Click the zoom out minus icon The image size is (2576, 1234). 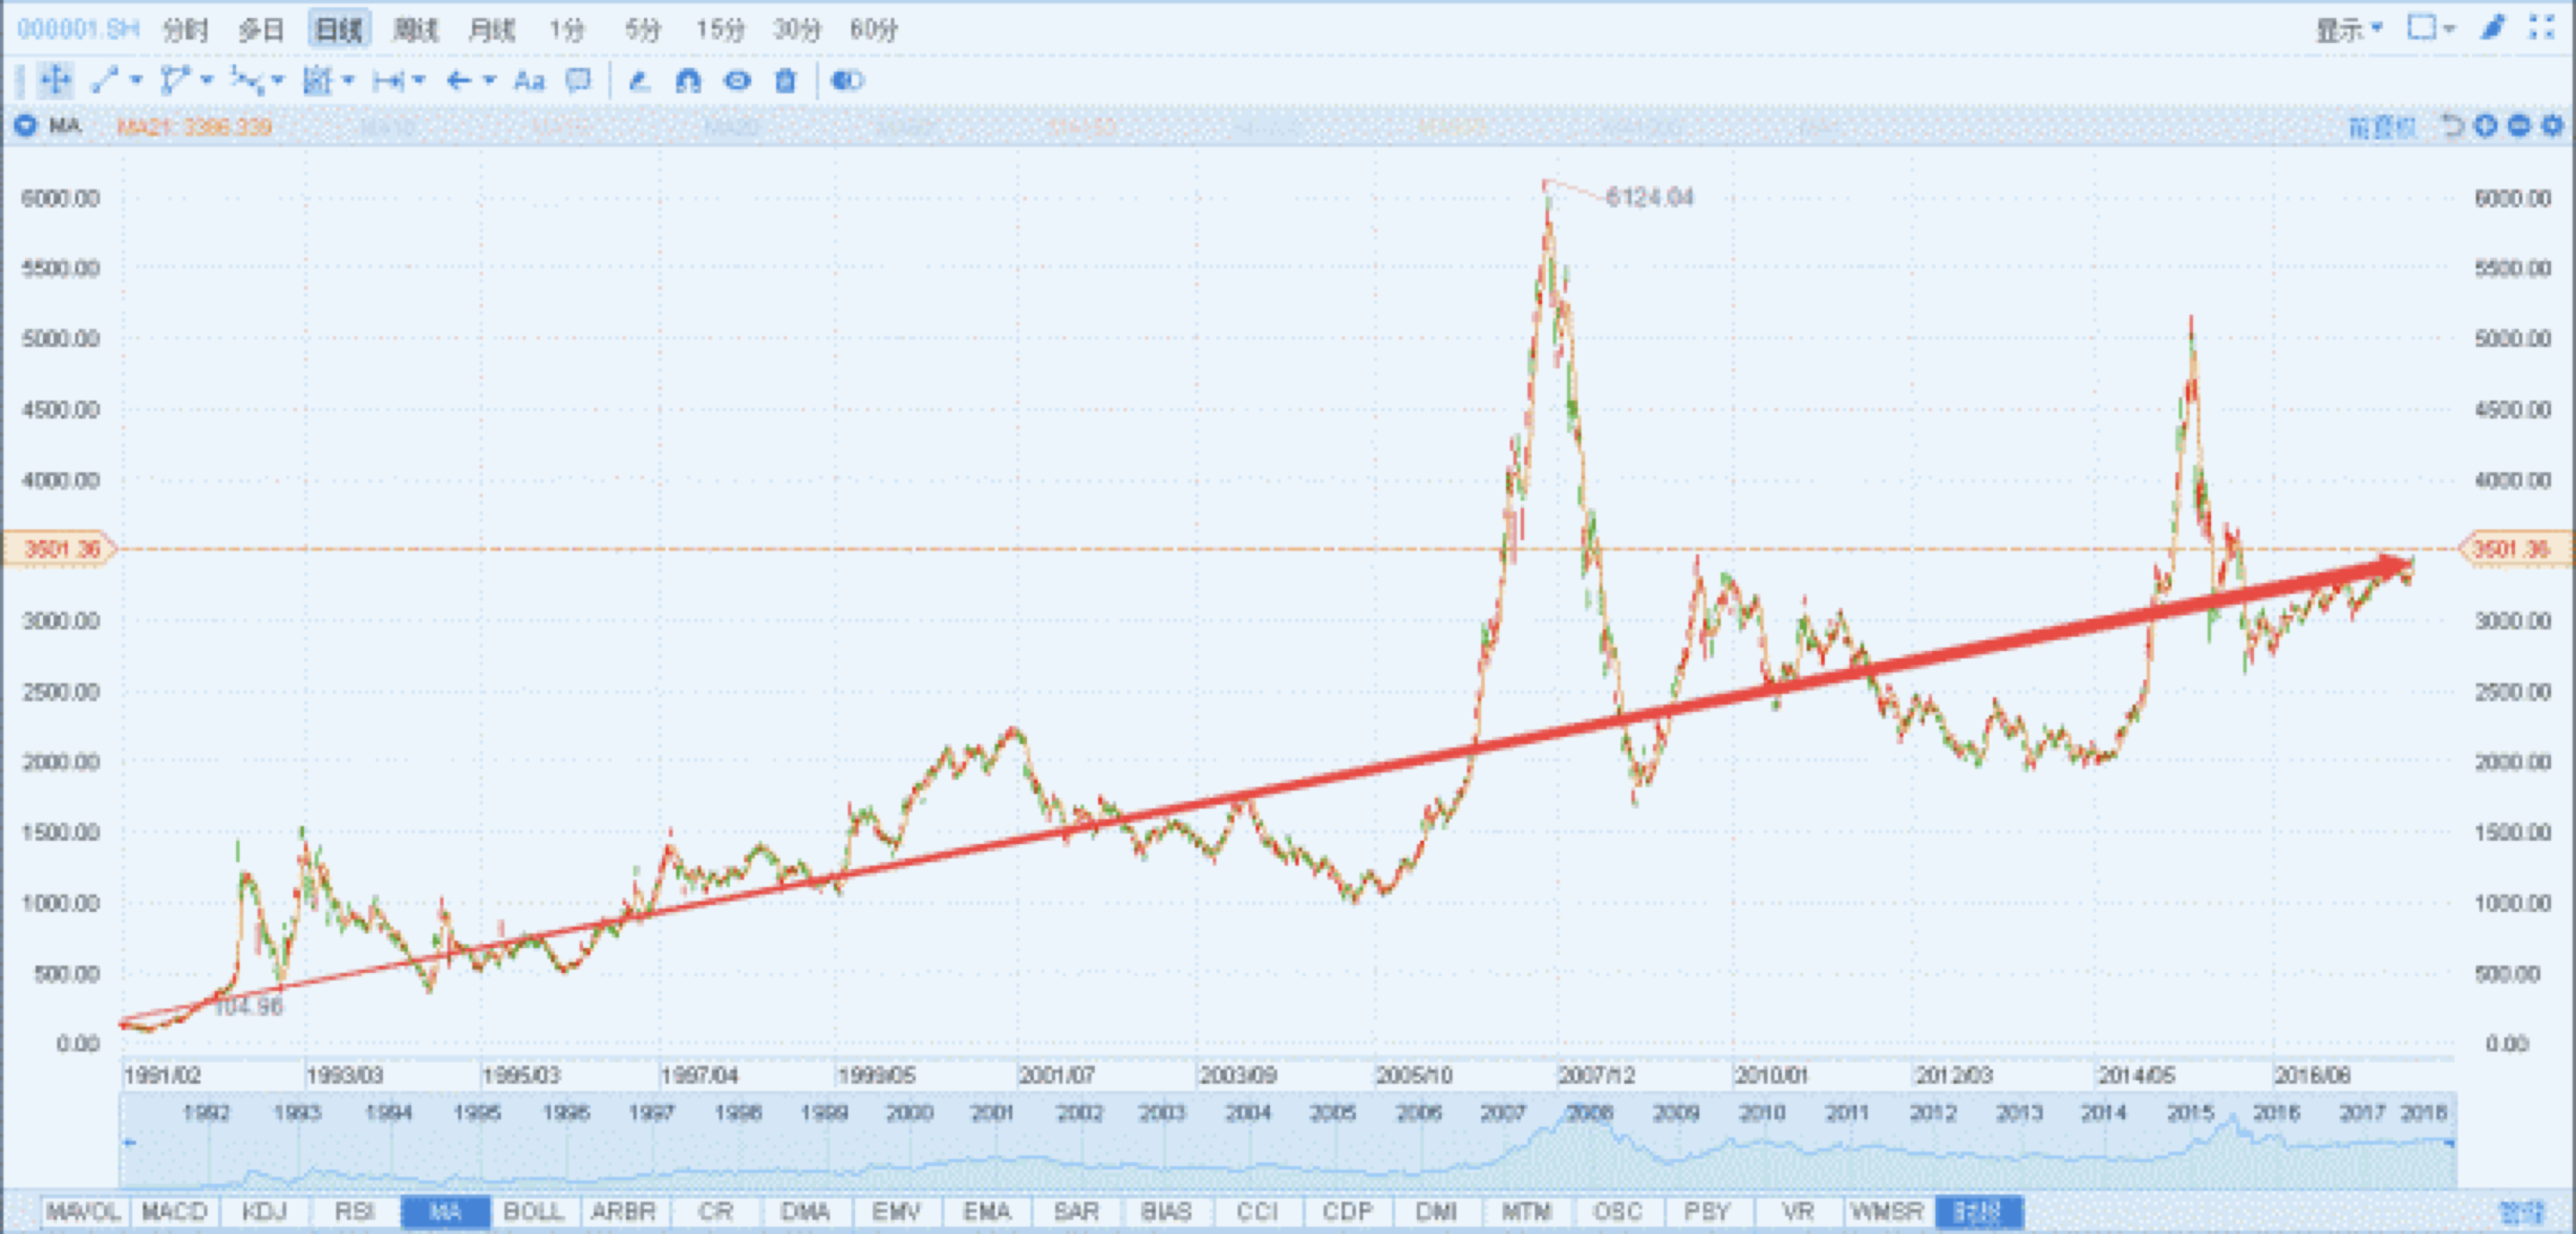coord(2519,125)
